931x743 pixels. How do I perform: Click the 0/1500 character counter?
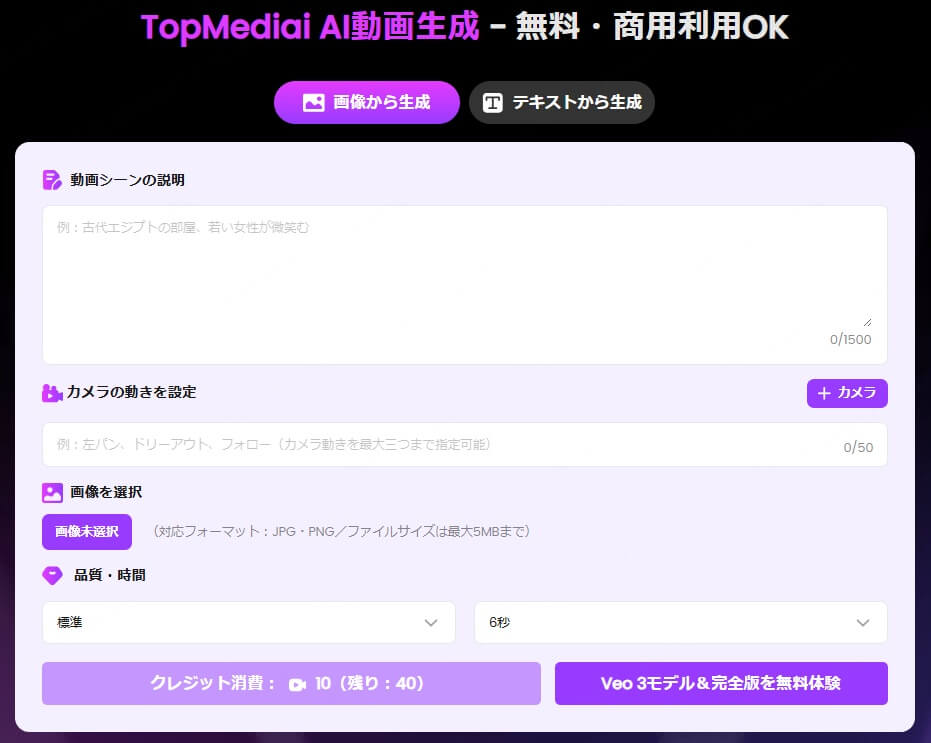850,340
